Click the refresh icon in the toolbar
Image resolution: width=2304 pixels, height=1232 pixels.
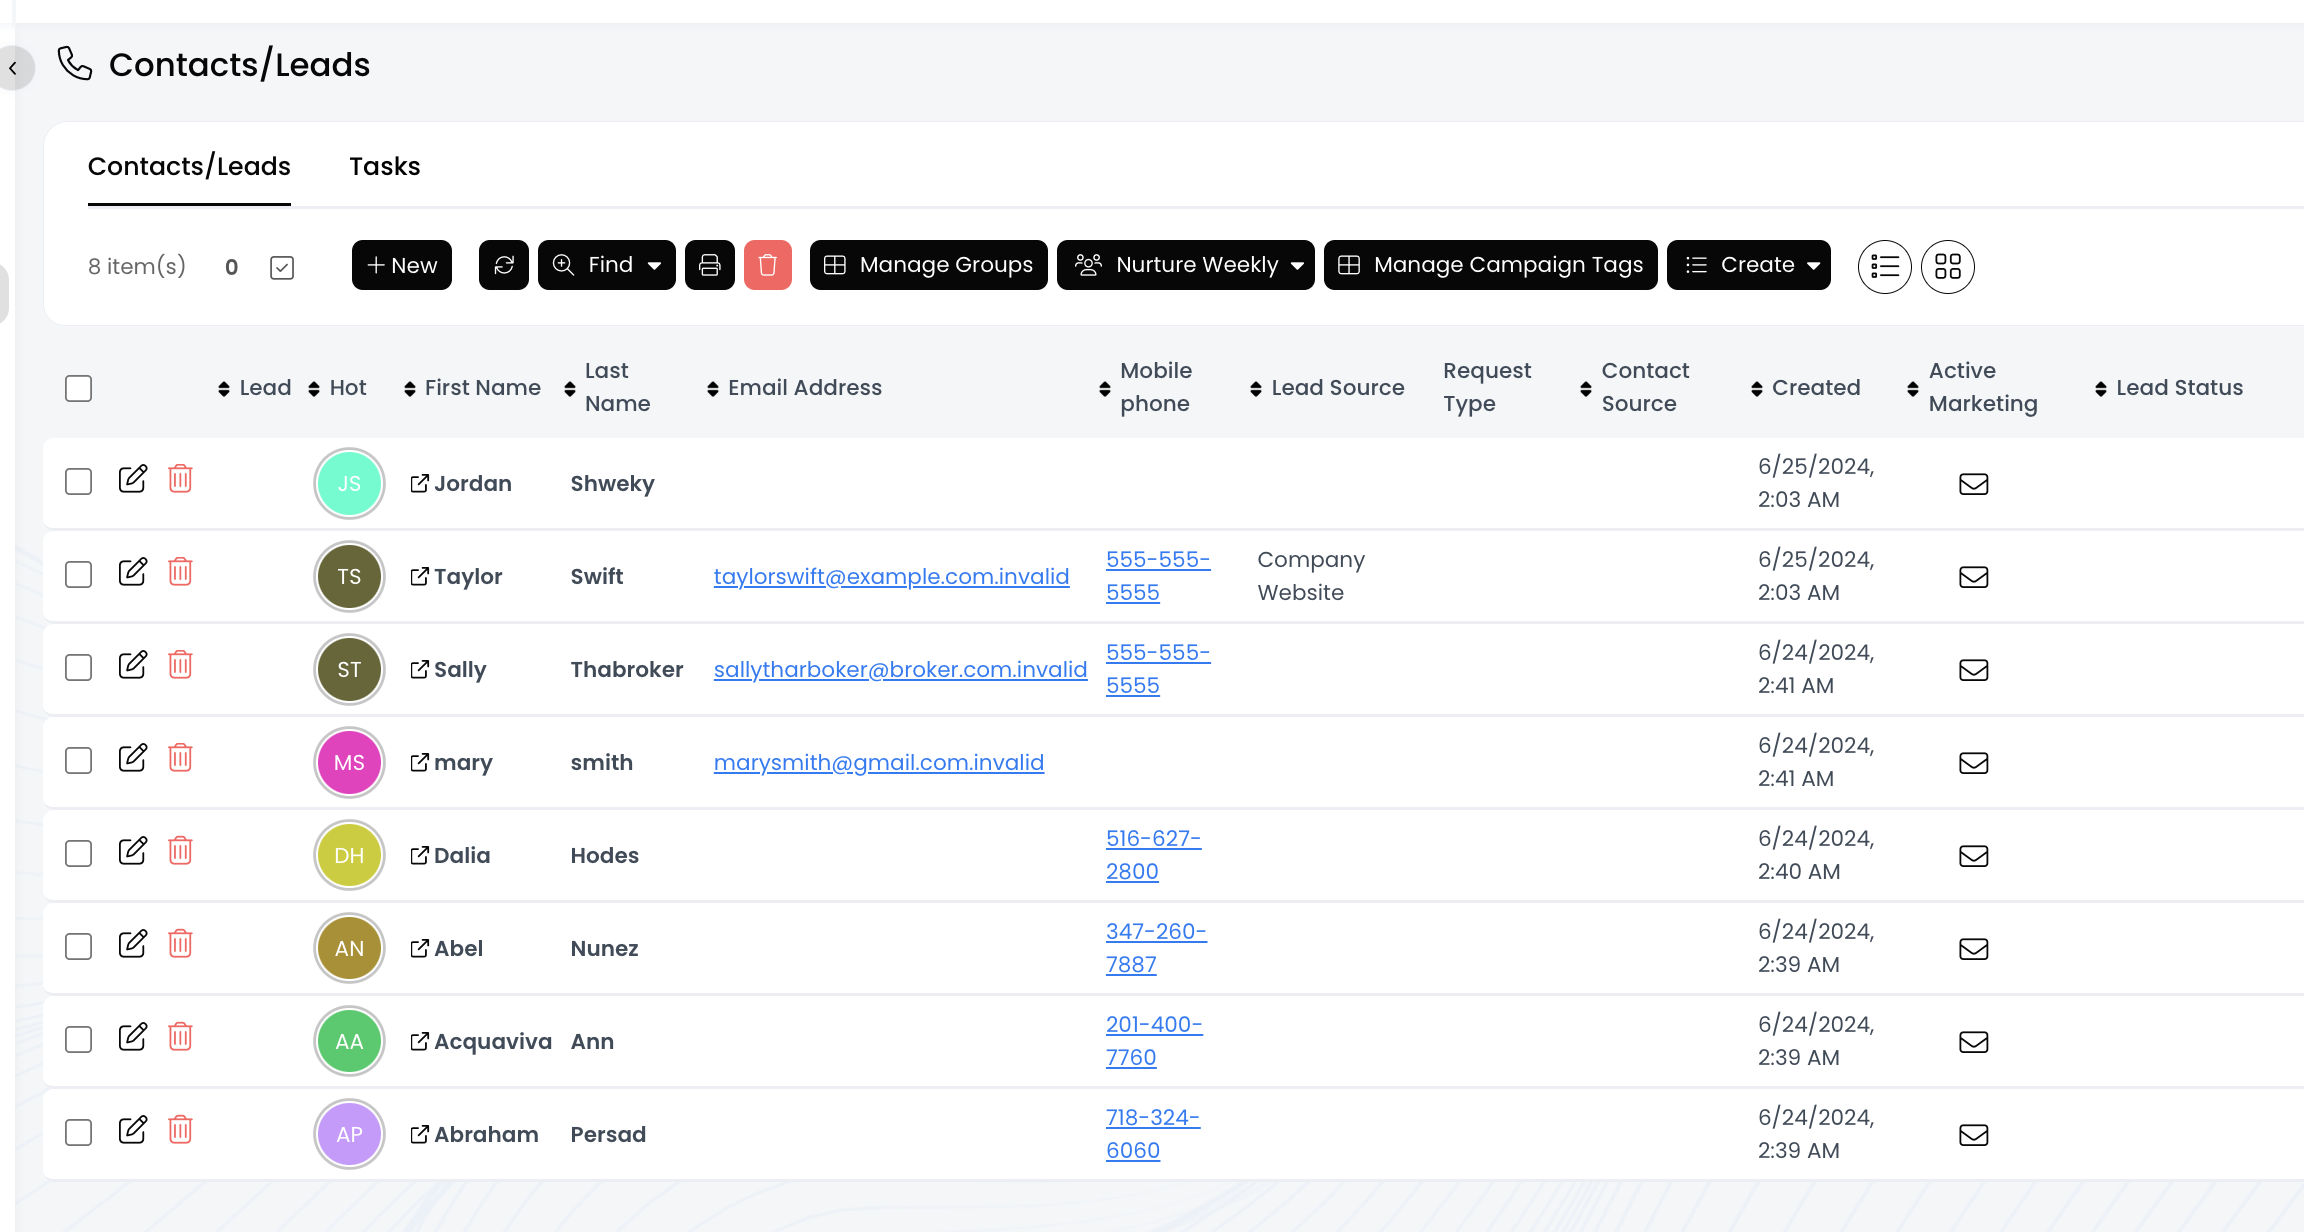[503, 265]
